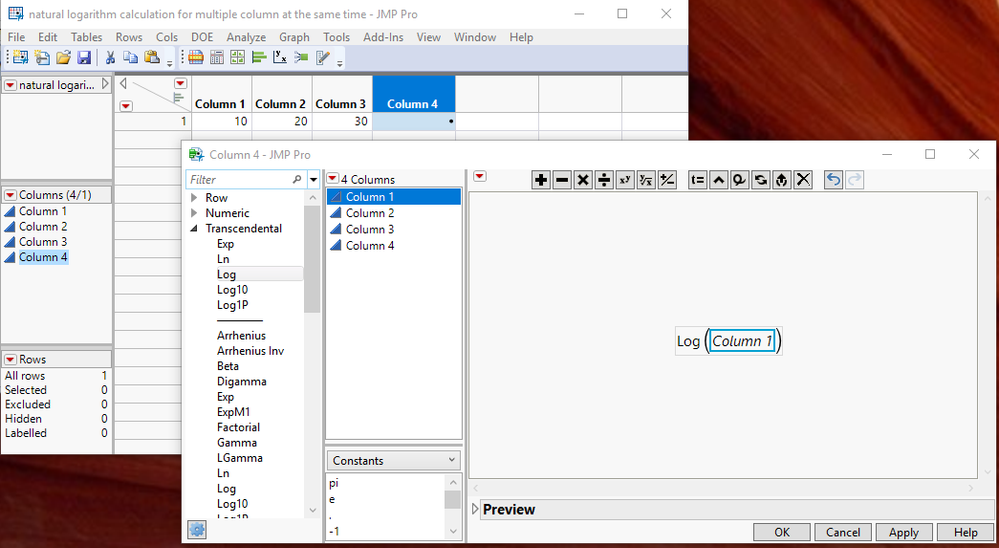
Task: Expand the Preview section
Action: (x=475, y=509)
